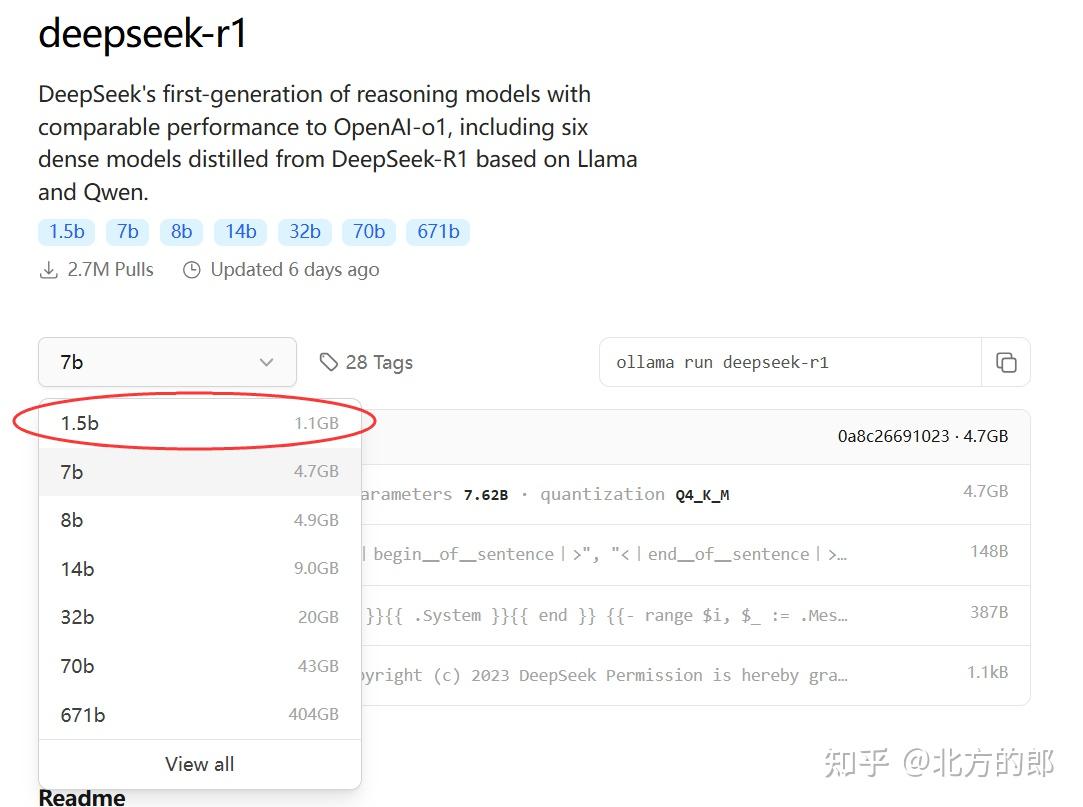The height and width of the screenshot is (807, 1083).
Task: Open the 7b model size dropdown
Action: pyautogui.click(x=166, y=362)
